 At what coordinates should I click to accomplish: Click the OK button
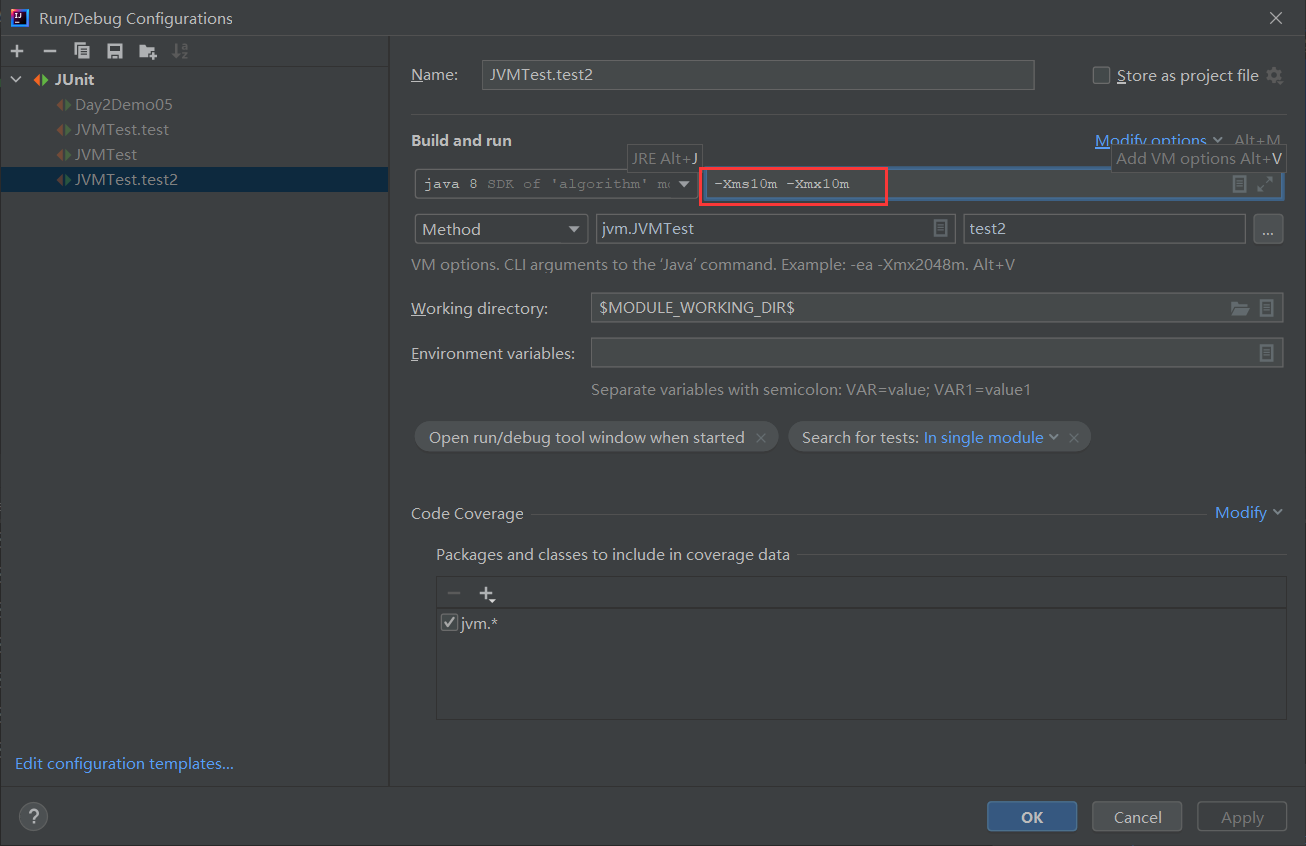tap(1032, 817)
